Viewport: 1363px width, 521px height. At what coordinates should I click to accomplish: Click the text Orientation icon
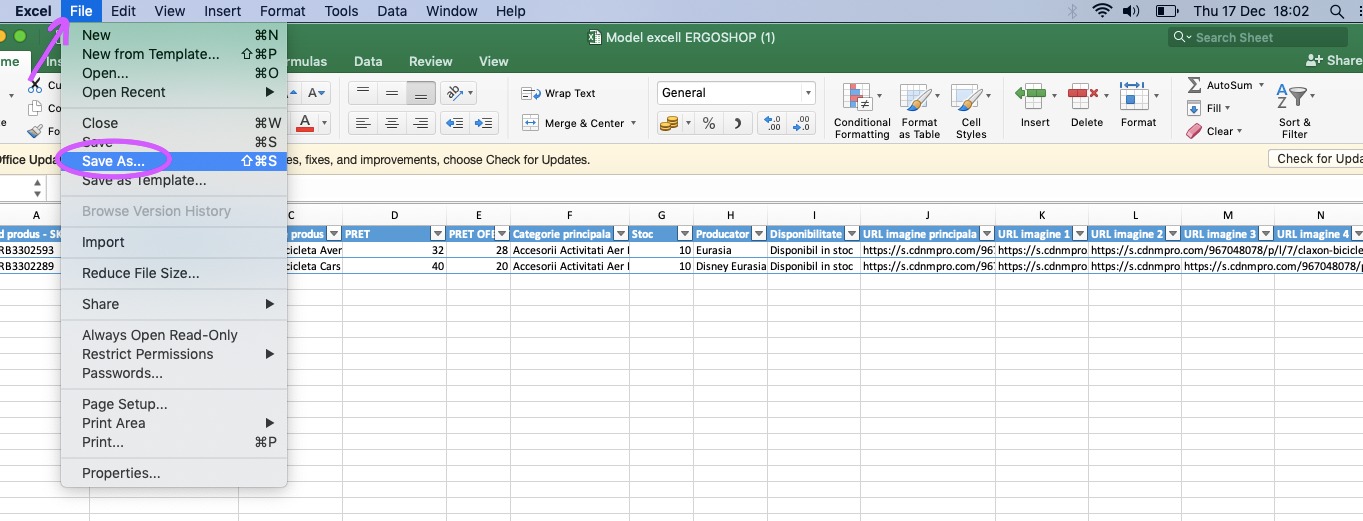tap(455, 93)
